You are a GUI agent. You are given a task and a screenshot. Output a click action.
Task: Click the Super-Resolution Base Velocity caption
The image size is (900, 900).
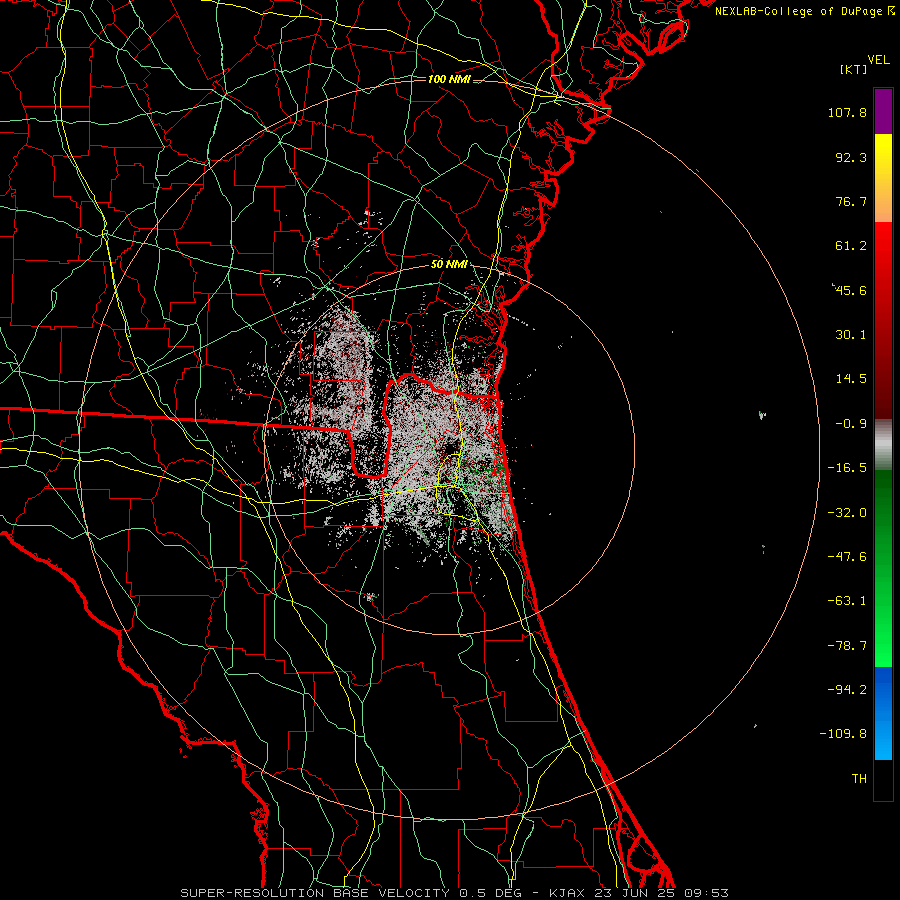click(x=455, y=893)
